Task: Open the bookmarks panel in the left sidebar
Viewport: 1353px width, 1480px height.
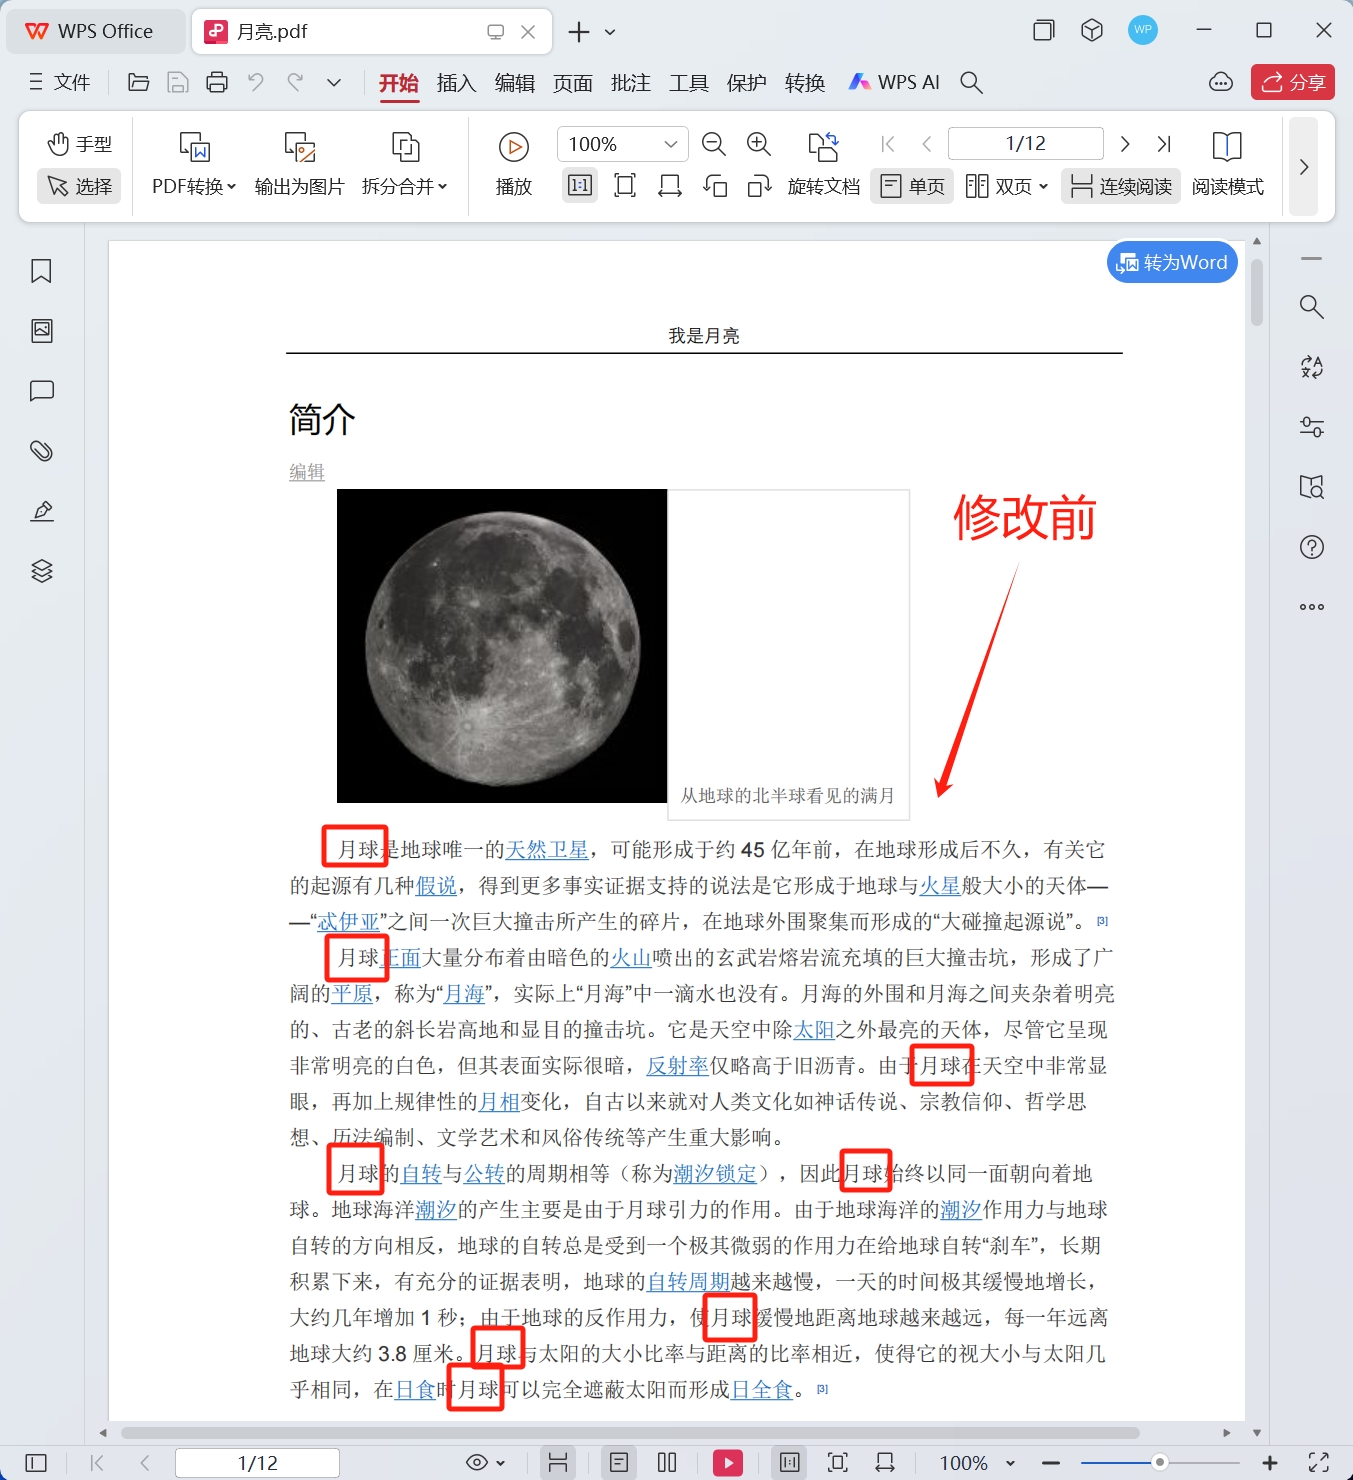Action: pos(41,270)
